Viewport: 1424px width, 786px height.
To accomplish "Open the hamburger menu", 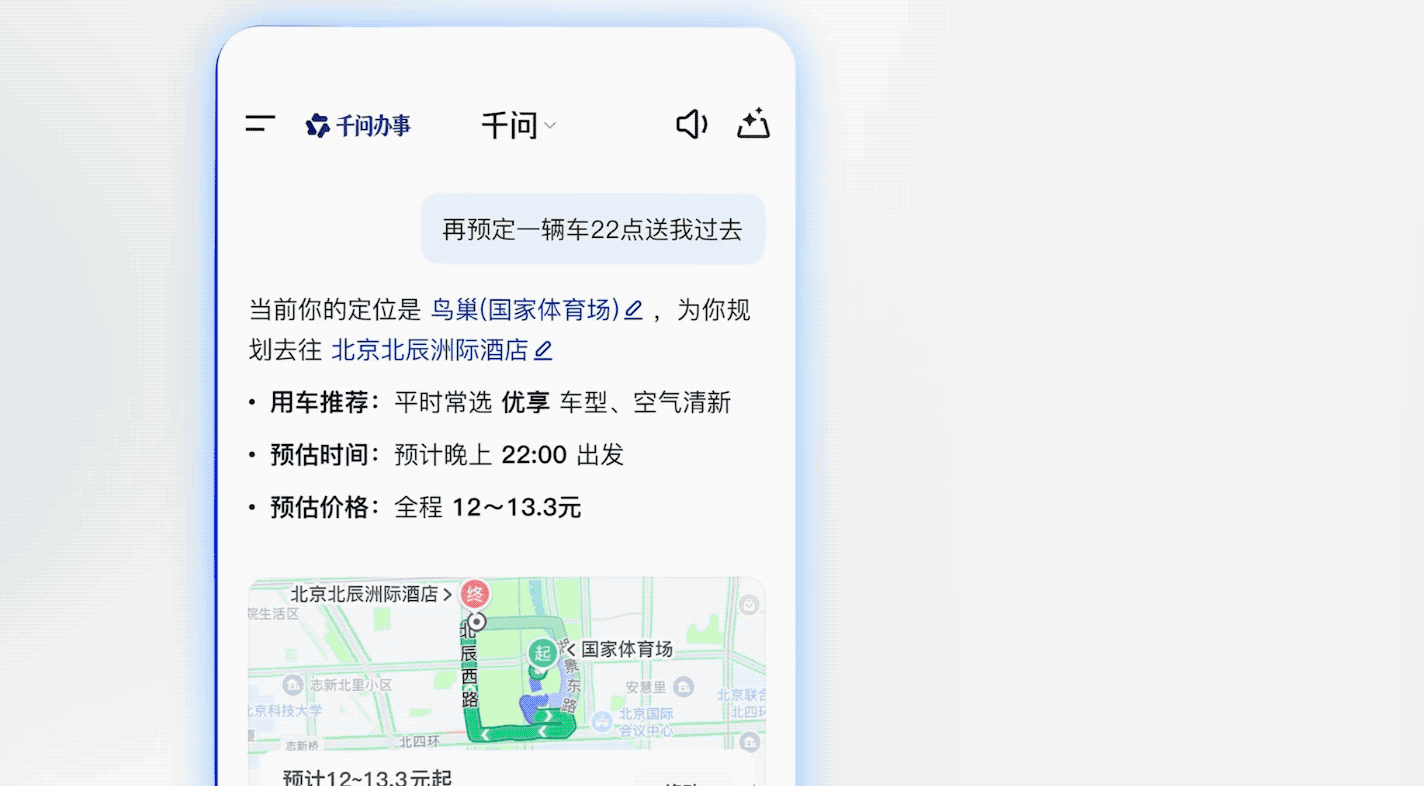I will point(259,124).
